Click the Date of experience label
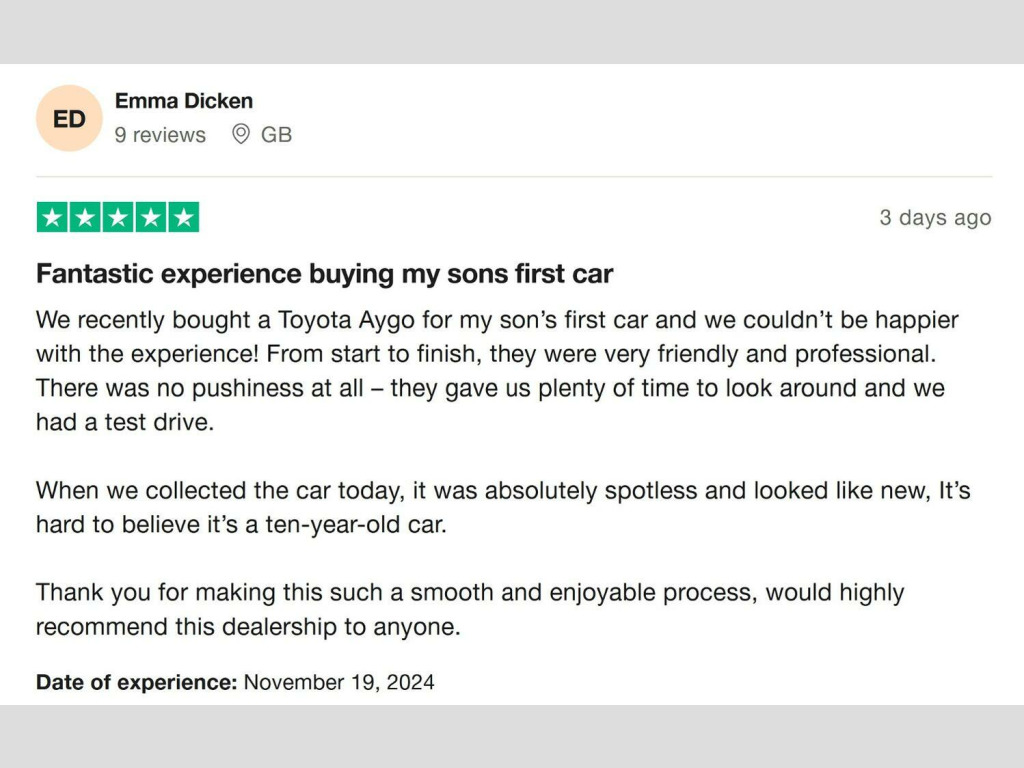Screen dimensions: 1024x768 coord(136,682)
